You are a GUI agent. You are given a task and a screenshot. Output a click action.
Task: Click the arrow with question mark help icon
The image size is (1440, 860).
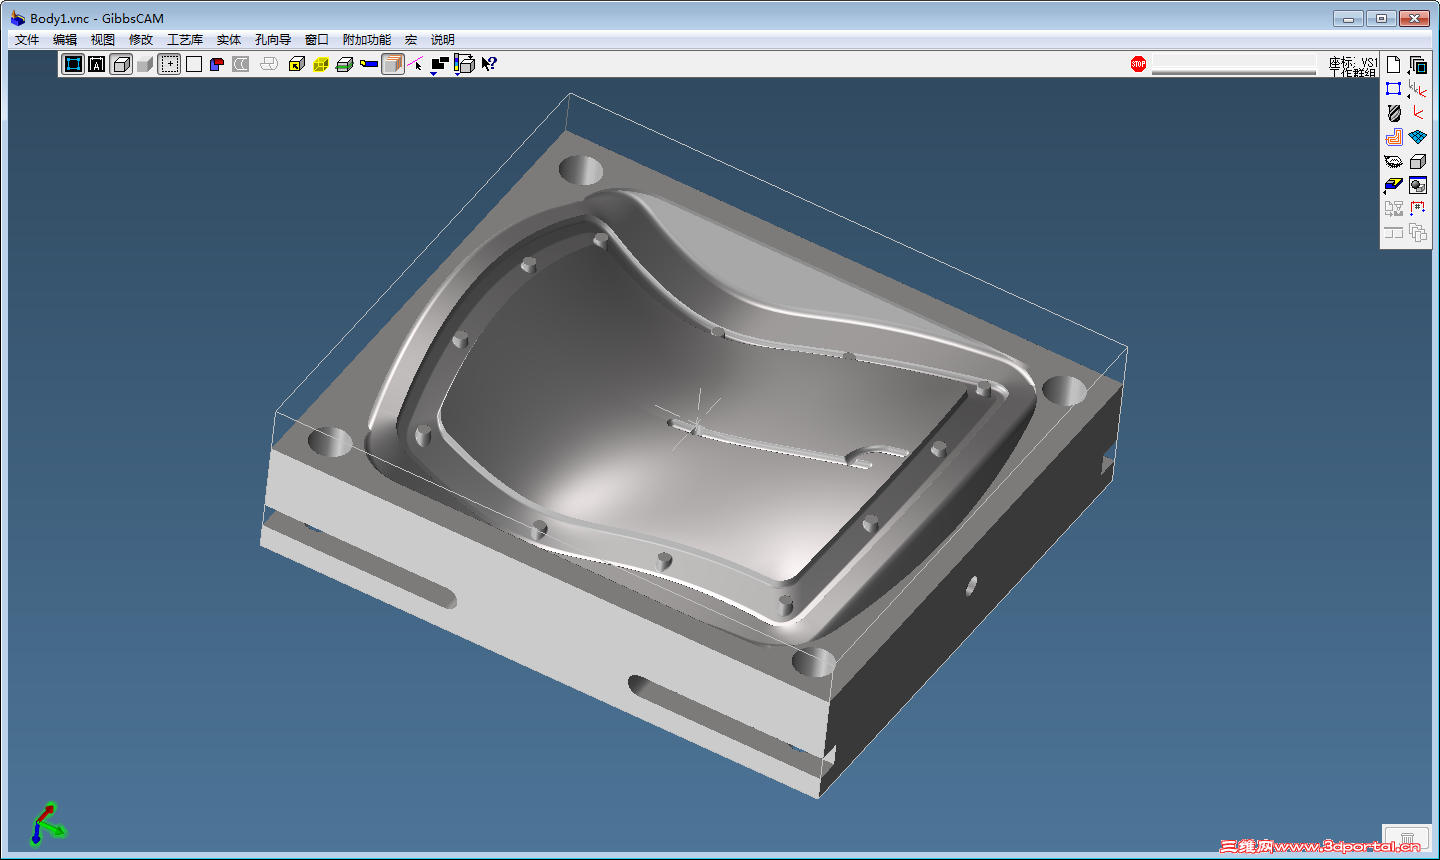click(x=489, y=64)
